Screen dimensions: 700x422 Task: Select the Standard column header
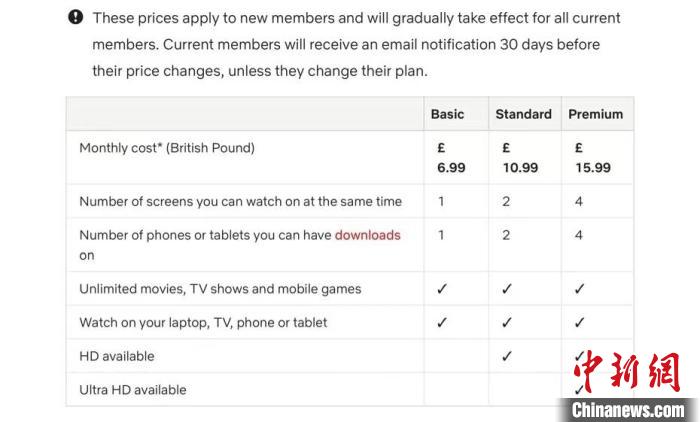click(x=523, y=114)
